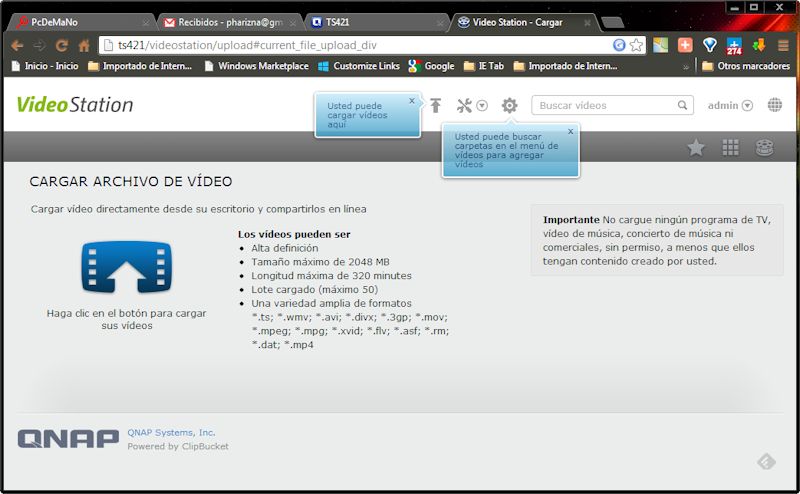This screenshot has height=494, width=800.
Task: Click the big blue upload video button
Action: (x=127, y=267)
